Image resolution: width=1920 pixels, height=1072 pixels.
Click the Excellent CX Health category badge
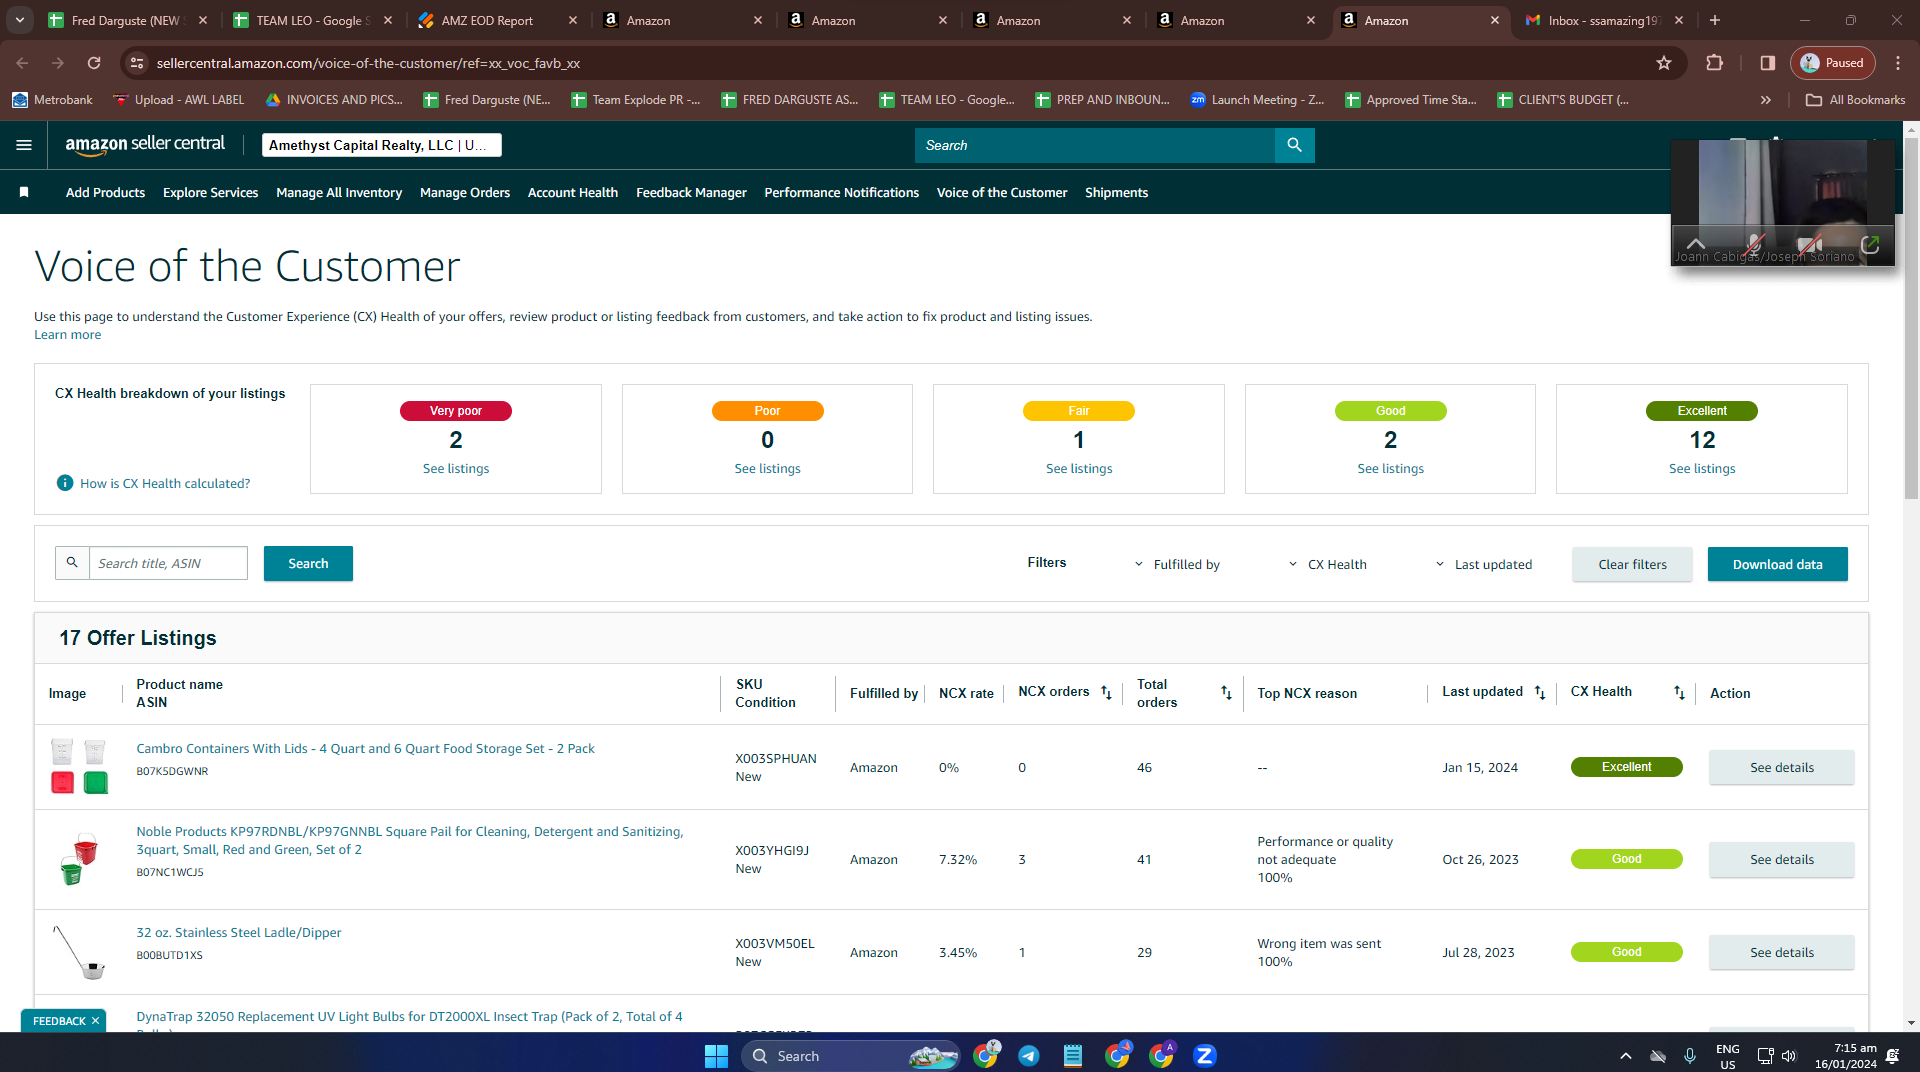1701,411
